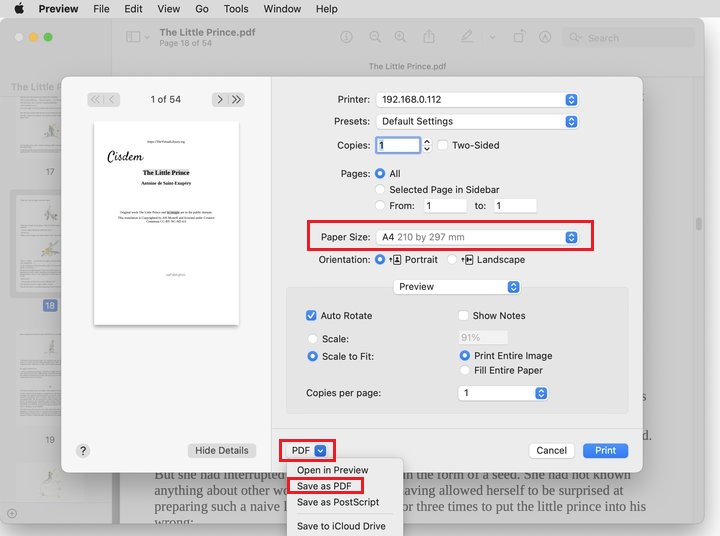Click the Inspector info icon in toolbar
720x536 pixels.
click(x=346, y=37)
